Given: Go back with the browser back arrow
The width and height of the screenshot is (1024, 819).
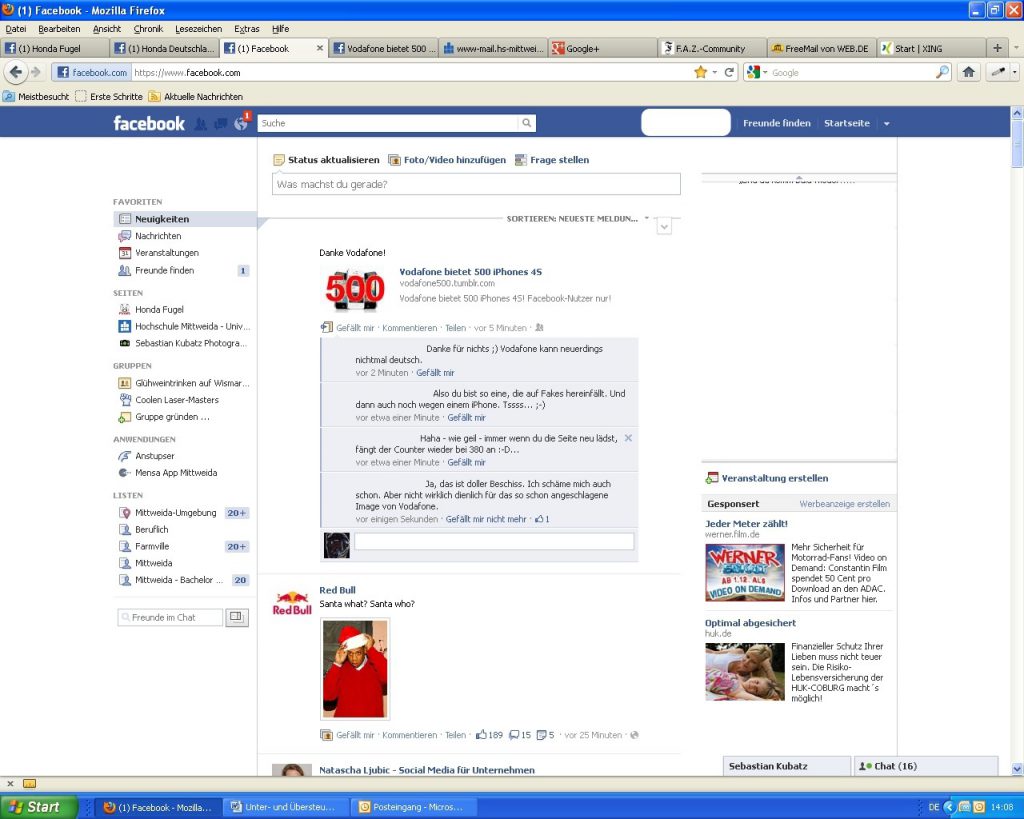Looking at the screenshot, I should point(16,72).
